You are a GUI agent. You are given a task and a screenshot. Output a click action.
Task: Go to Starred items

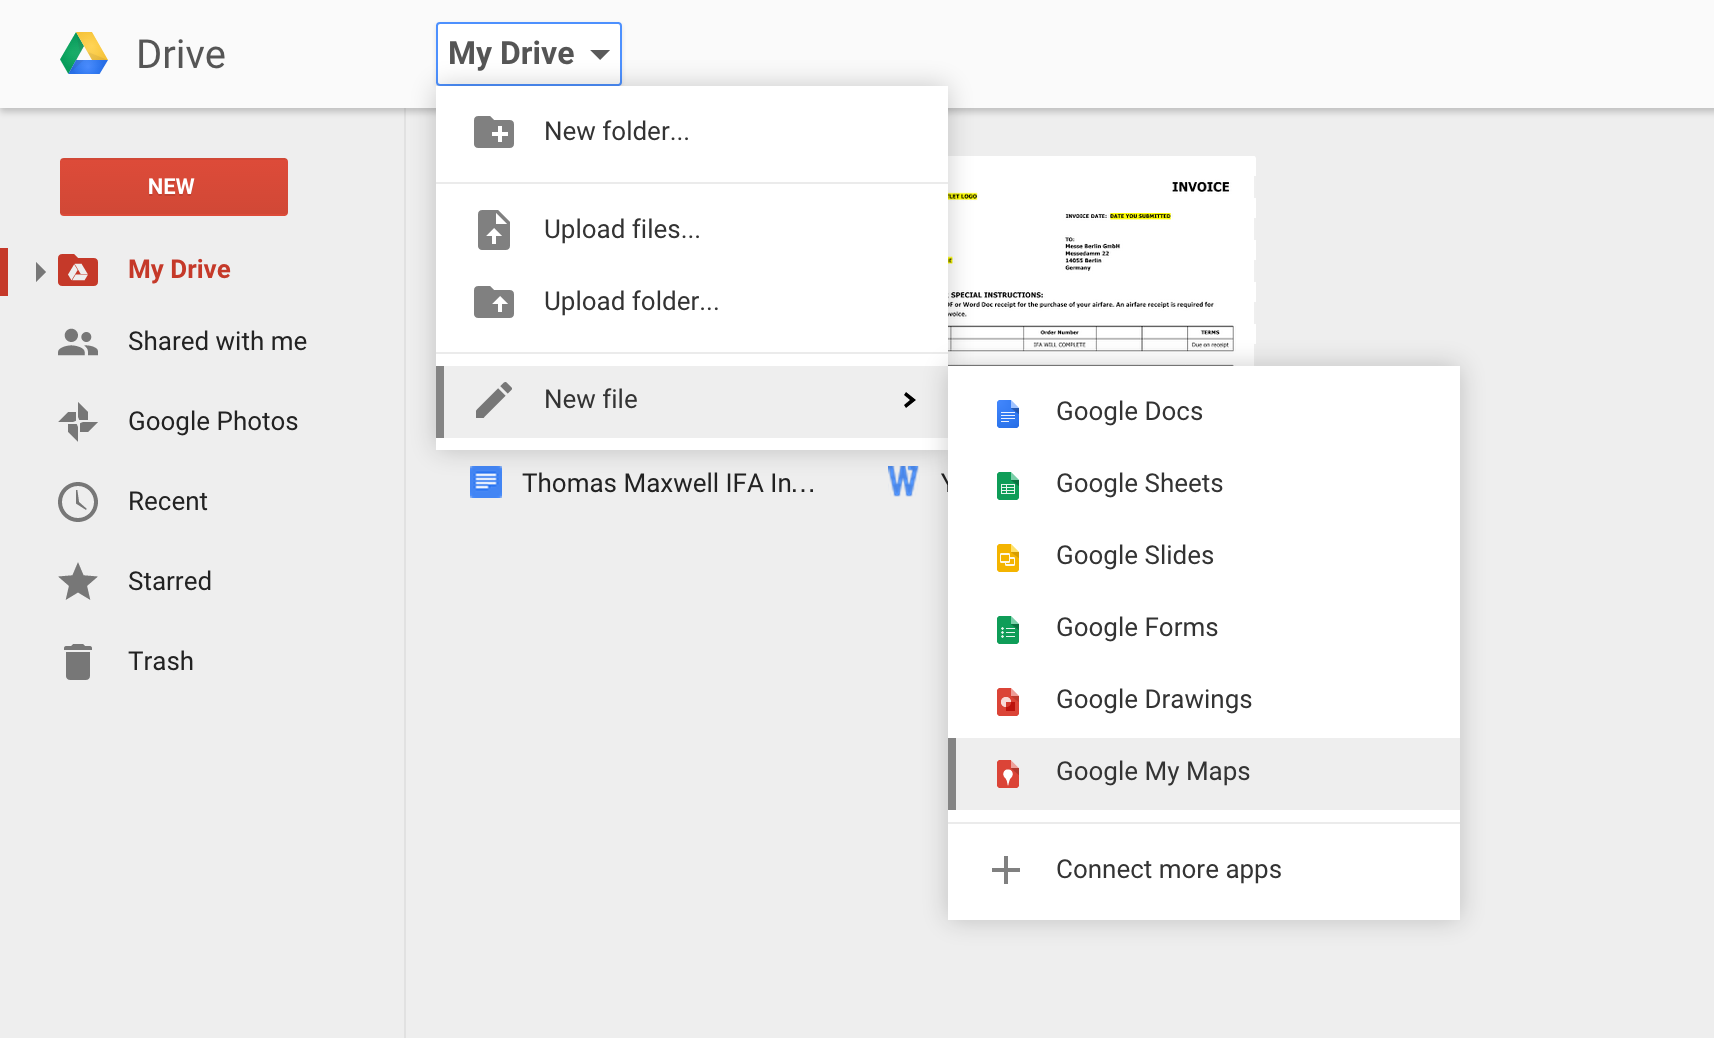pyautogui.click(x=169, y=582)
